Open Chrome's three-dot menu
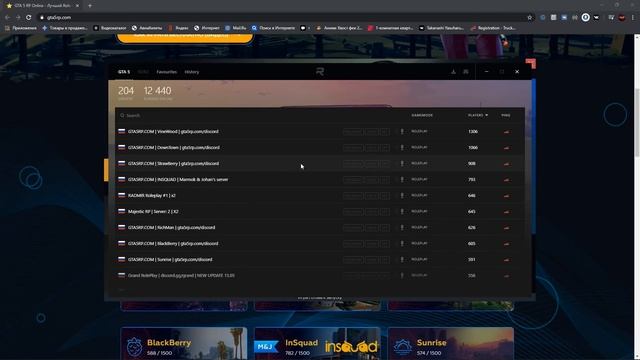Image resolution: width=640 pixels, height=360 pixels. pos(633,17)
